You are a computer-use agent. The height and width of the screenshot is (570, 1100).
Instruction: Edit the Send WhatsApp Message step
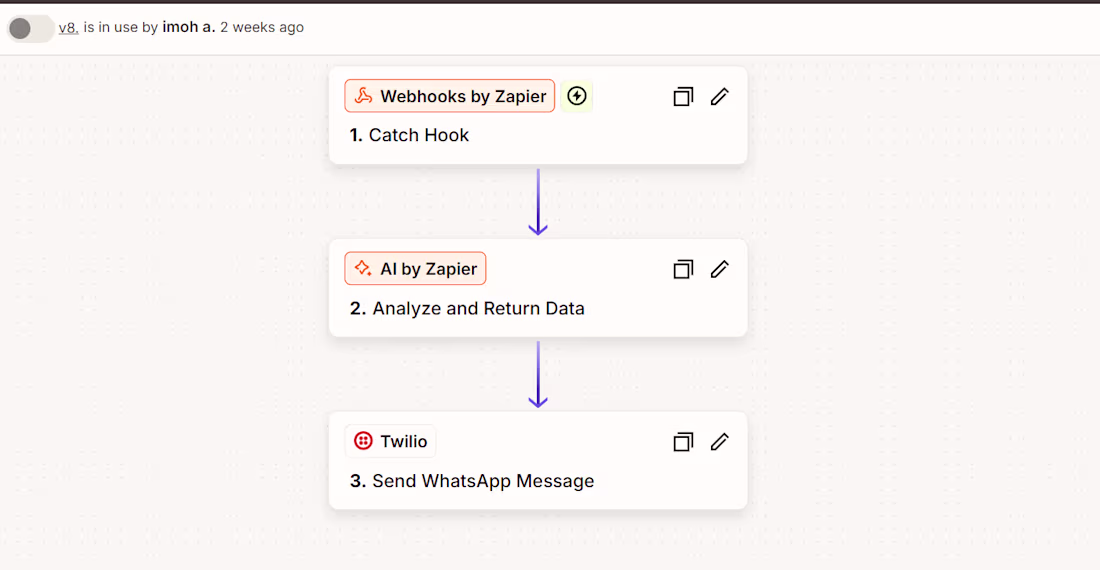tap(719, 442)
